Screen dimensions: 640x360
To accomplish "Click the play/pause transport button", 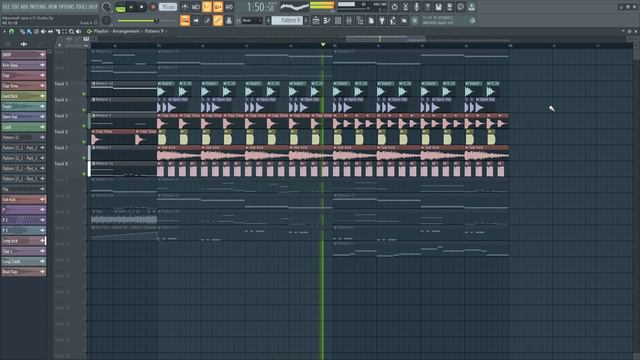I will pyautogui.click(x=131, y=7).
